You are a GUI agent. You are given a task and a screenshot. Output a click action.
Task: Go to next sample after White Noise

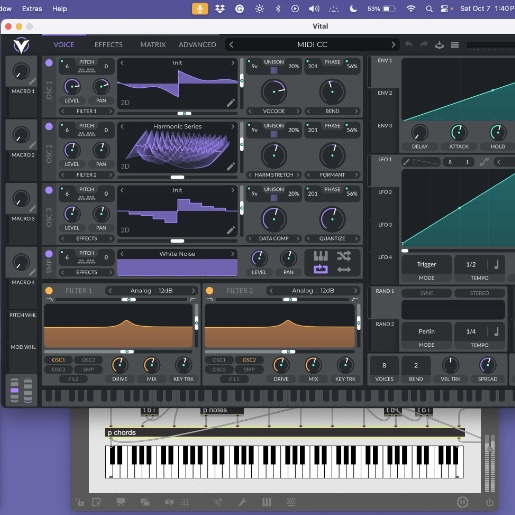coord(233,254)
